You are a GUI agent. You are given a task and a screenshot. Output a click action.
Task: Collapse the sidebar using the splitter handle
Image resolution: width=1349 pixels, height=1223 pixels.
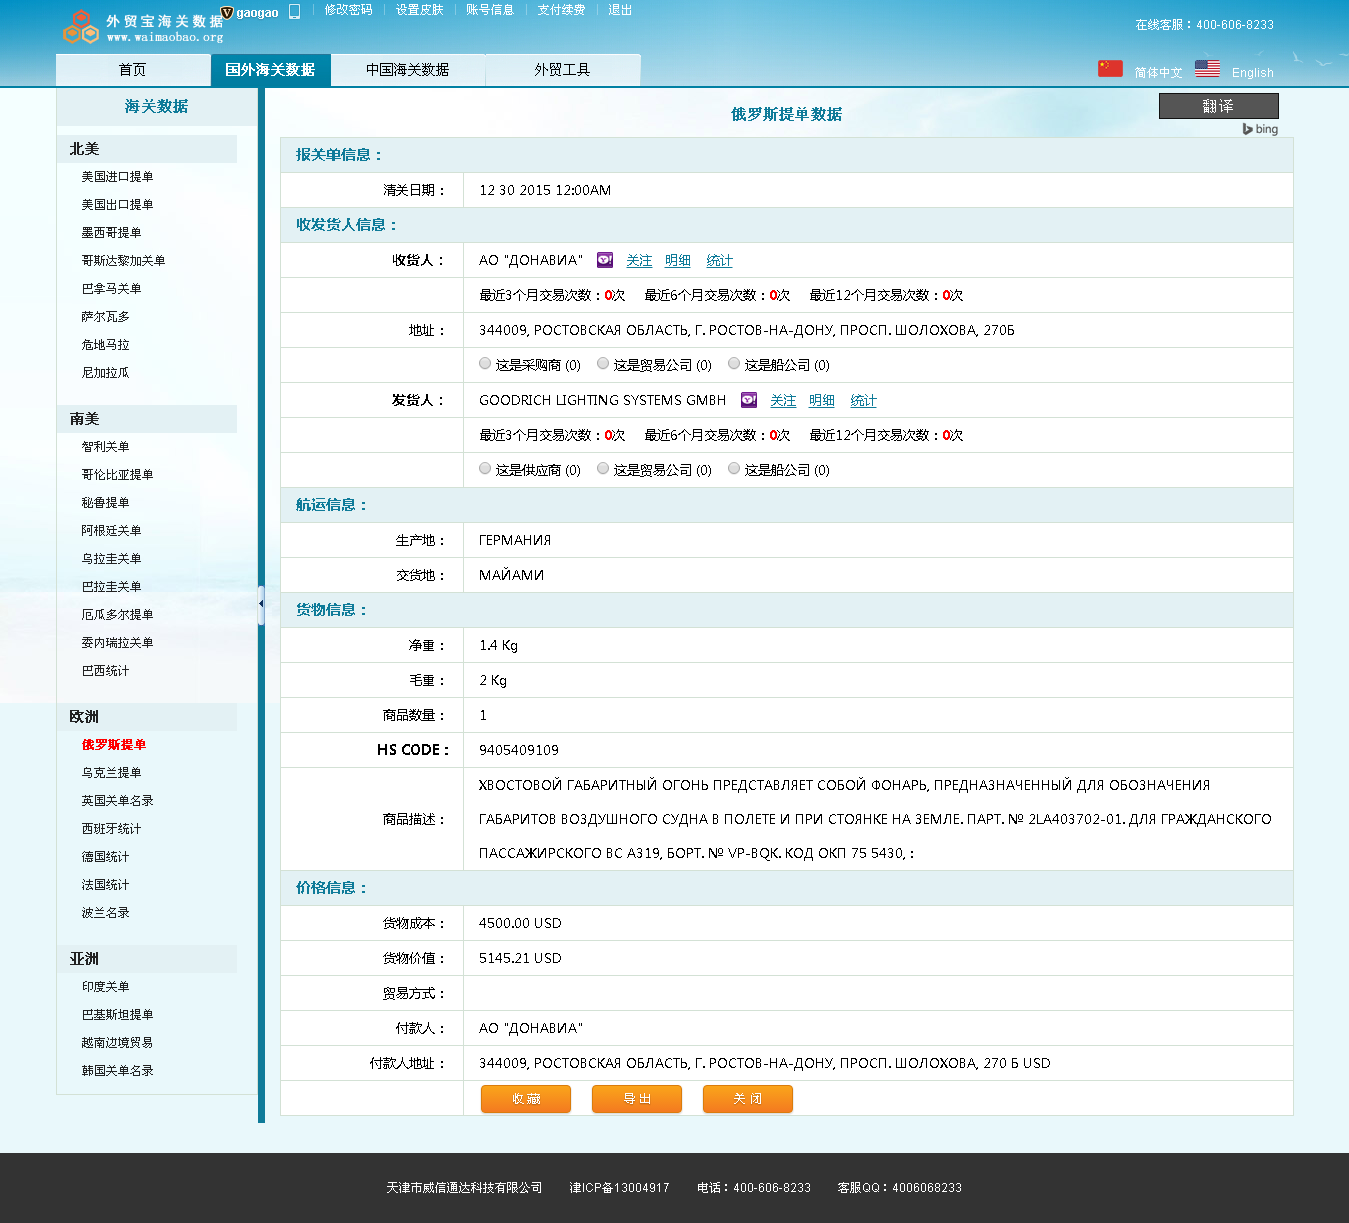[261, 604]
